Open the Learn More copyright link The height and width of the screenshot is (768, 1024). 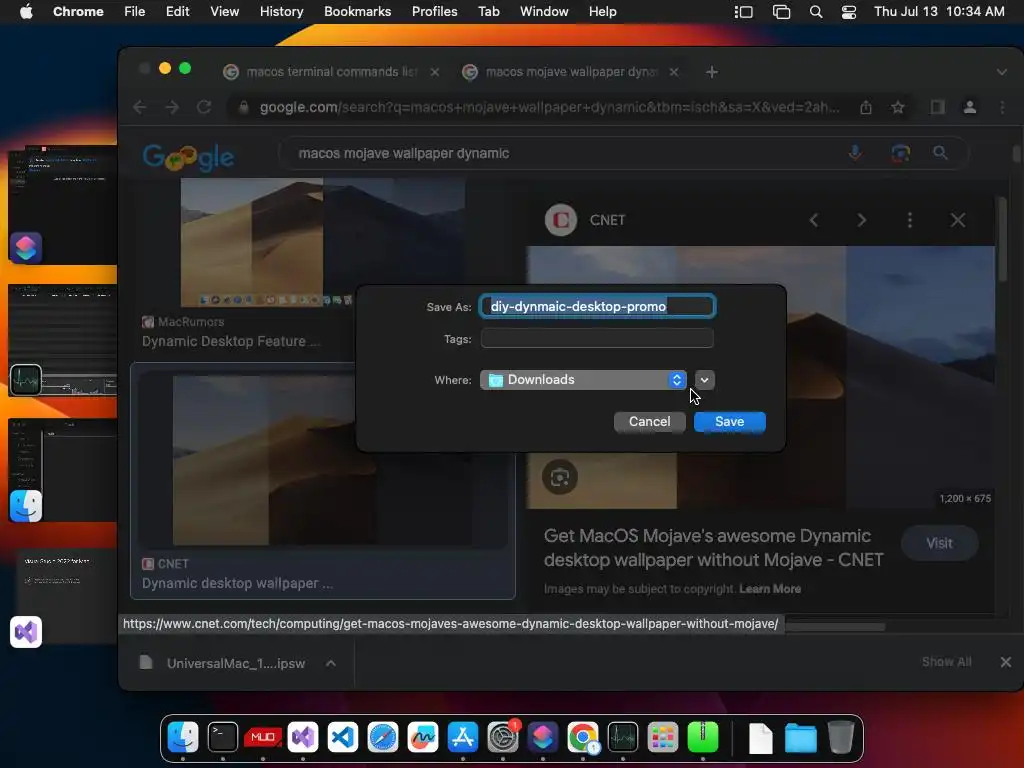click(770, 589)
